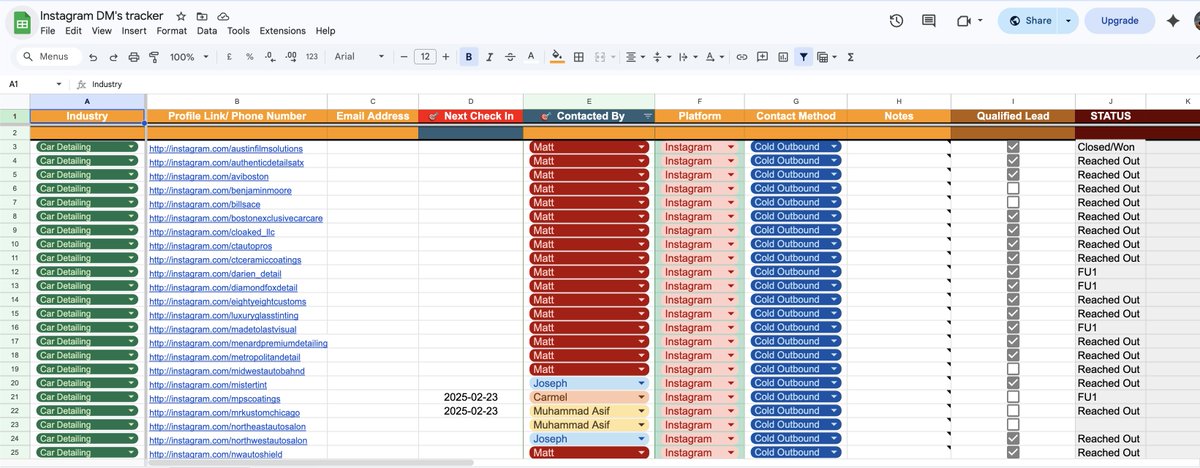Open horizontal align dropdown
The height and width of the screenshot is (468, 1200).
coord(635,57)
